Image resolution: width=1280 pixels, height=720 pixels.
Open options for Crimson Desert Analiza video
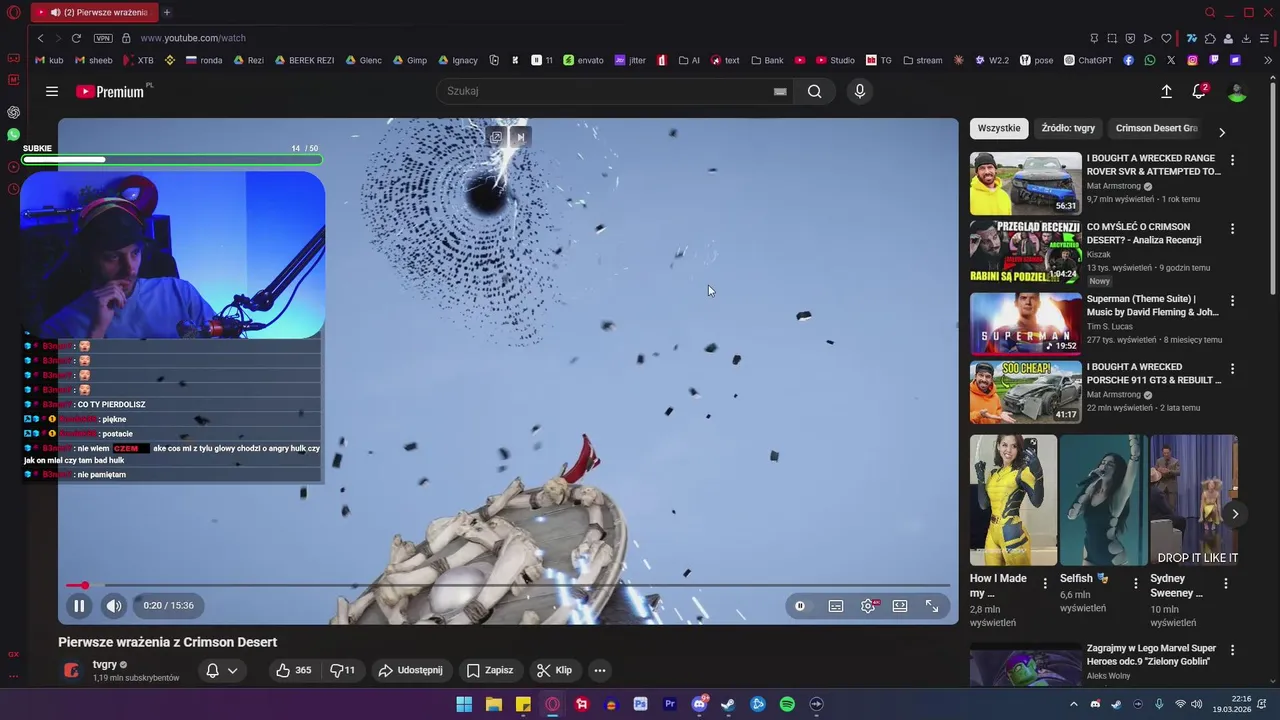(1232, 229)
